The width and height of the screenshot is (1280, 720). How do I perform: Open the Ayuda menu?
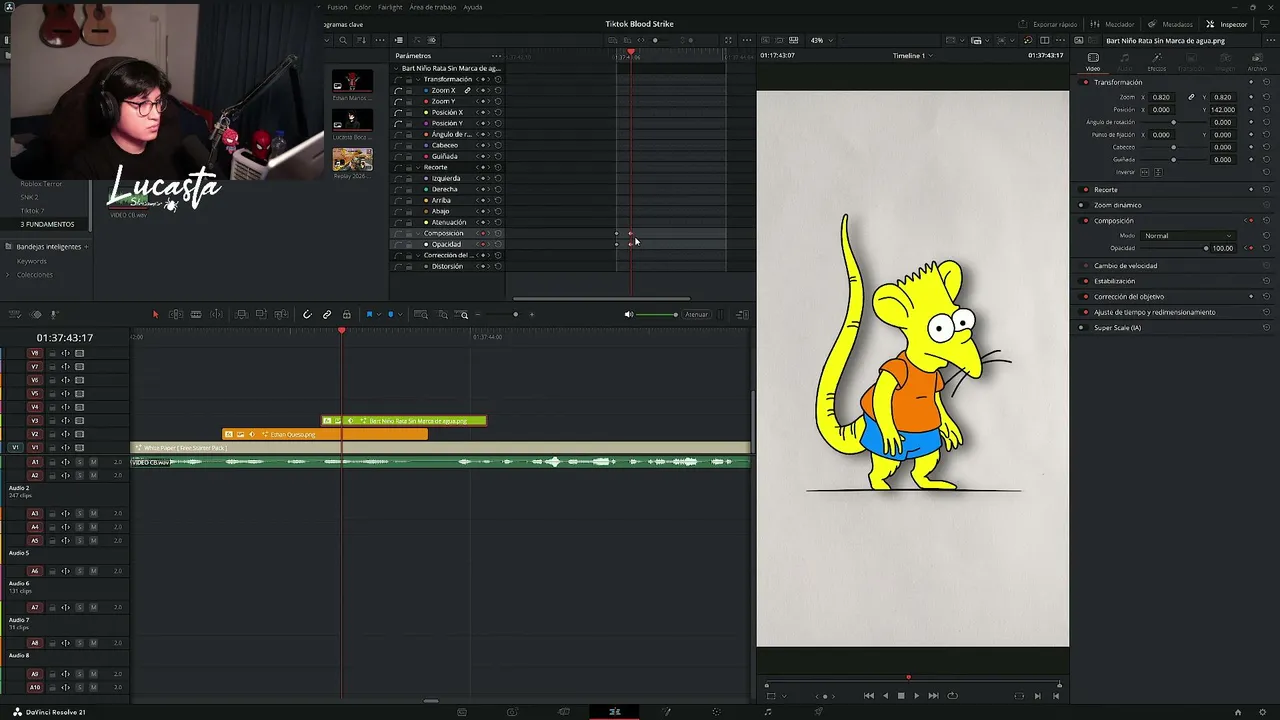point(473,7)
